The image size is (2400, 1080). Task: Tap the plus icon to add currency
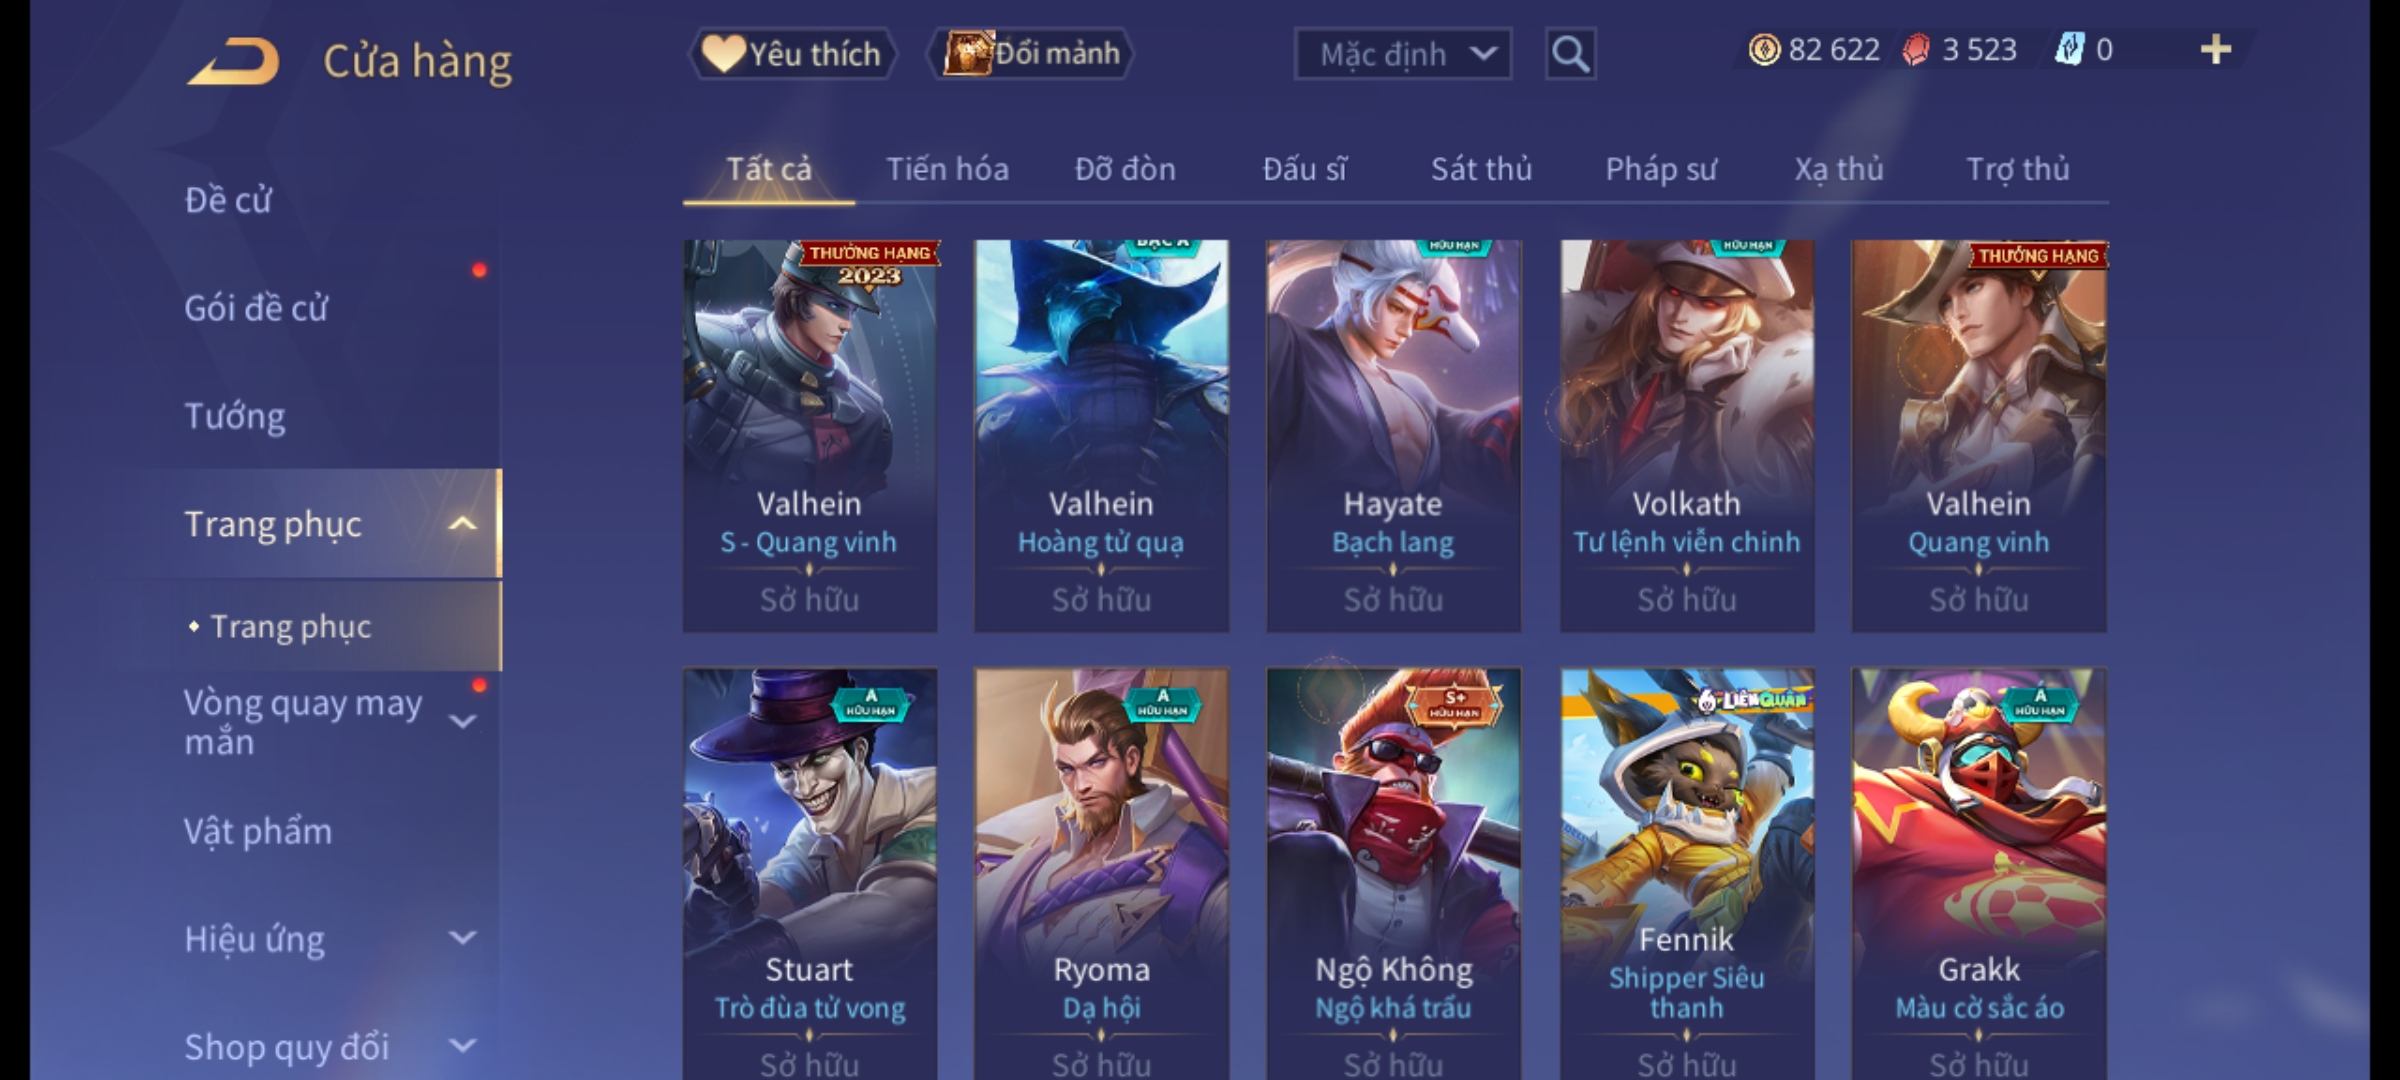pos(2216,50)
